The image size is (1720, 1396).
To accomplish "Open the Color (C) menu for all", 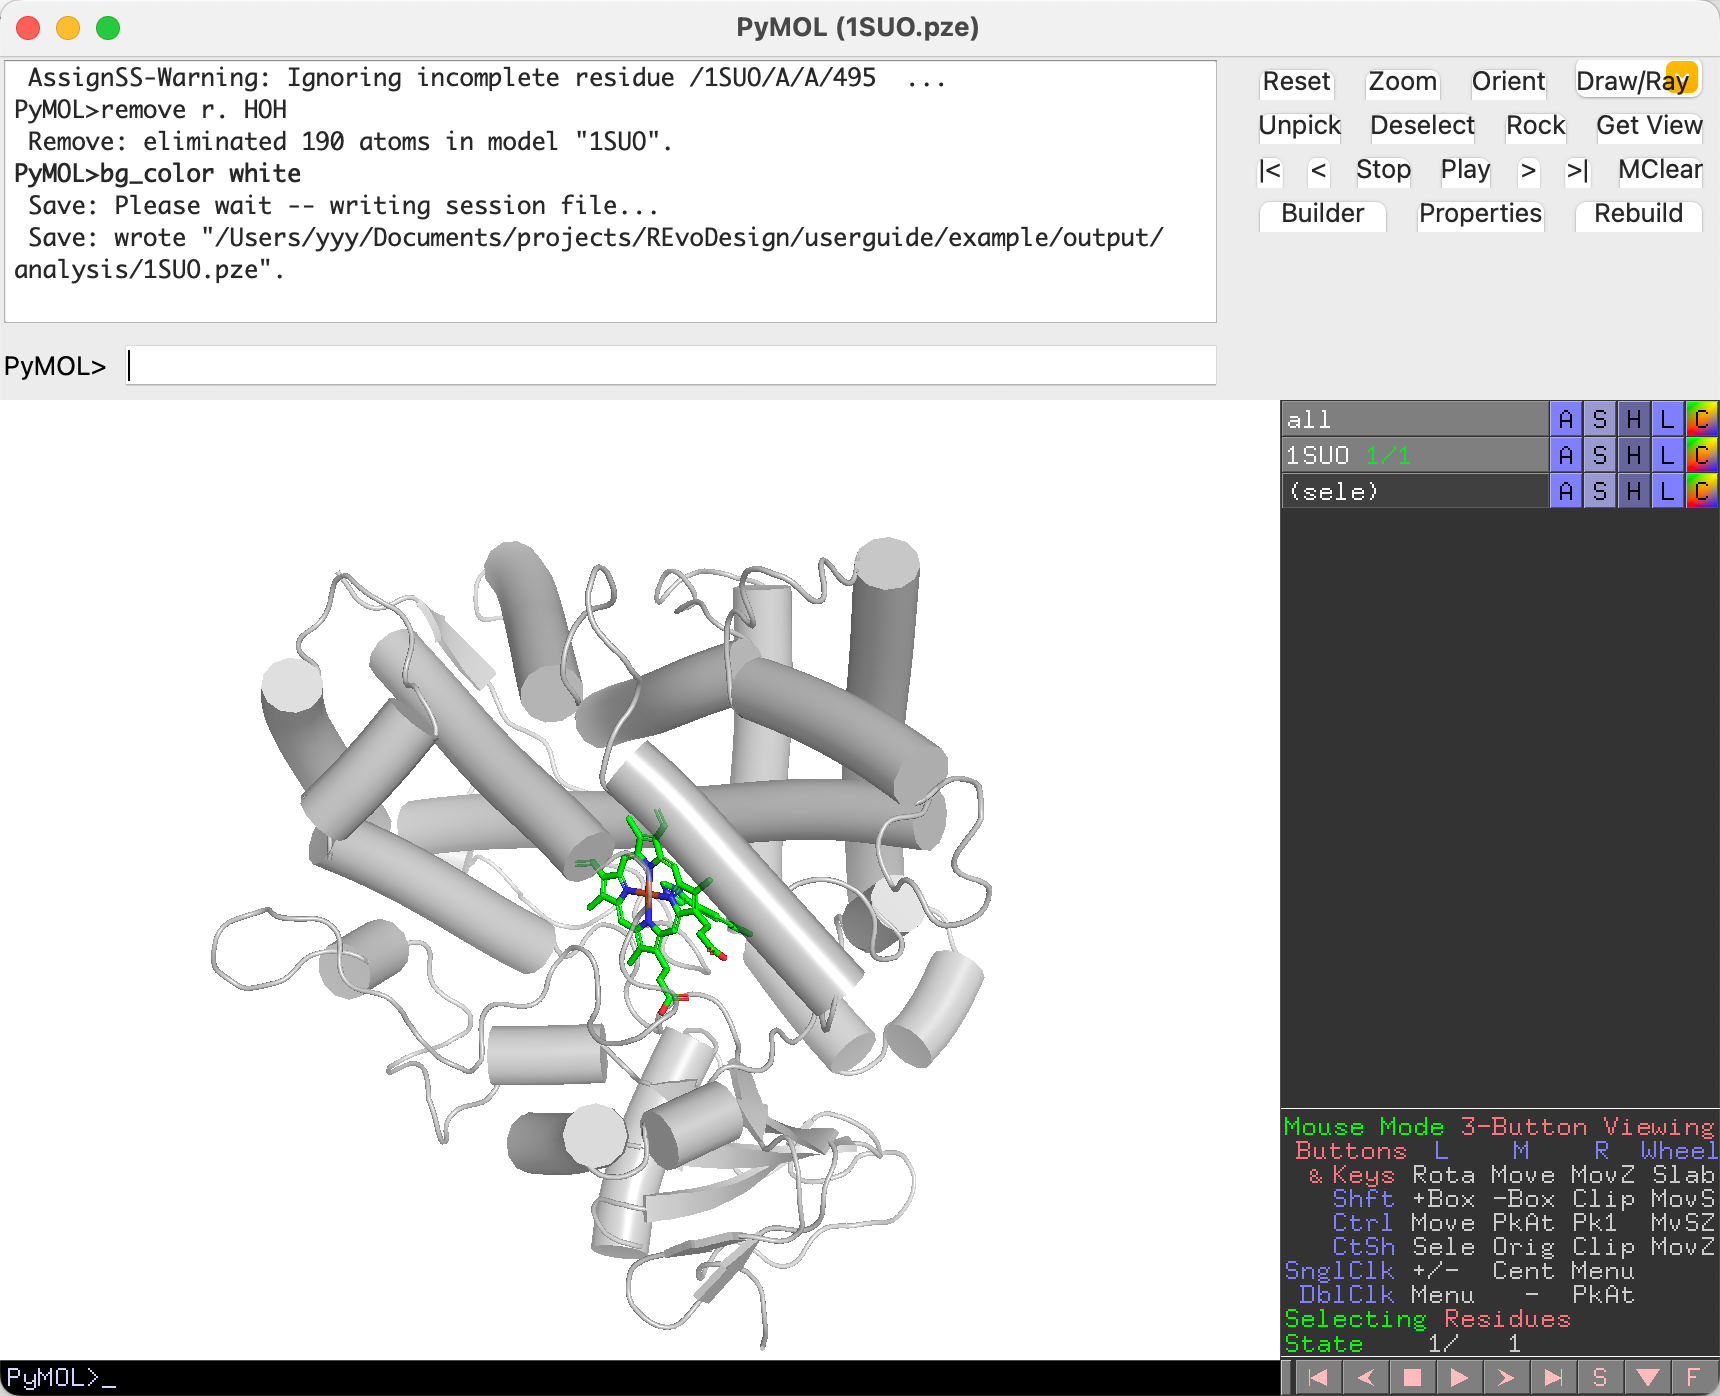I will [x=1701, y=419].
